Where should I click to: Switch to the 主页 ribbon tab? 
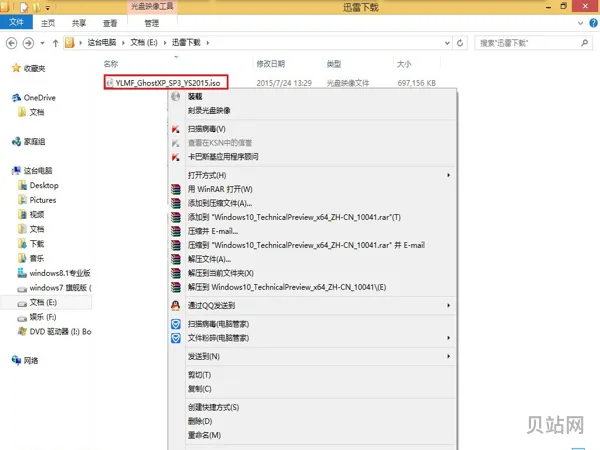click(48, 23)
